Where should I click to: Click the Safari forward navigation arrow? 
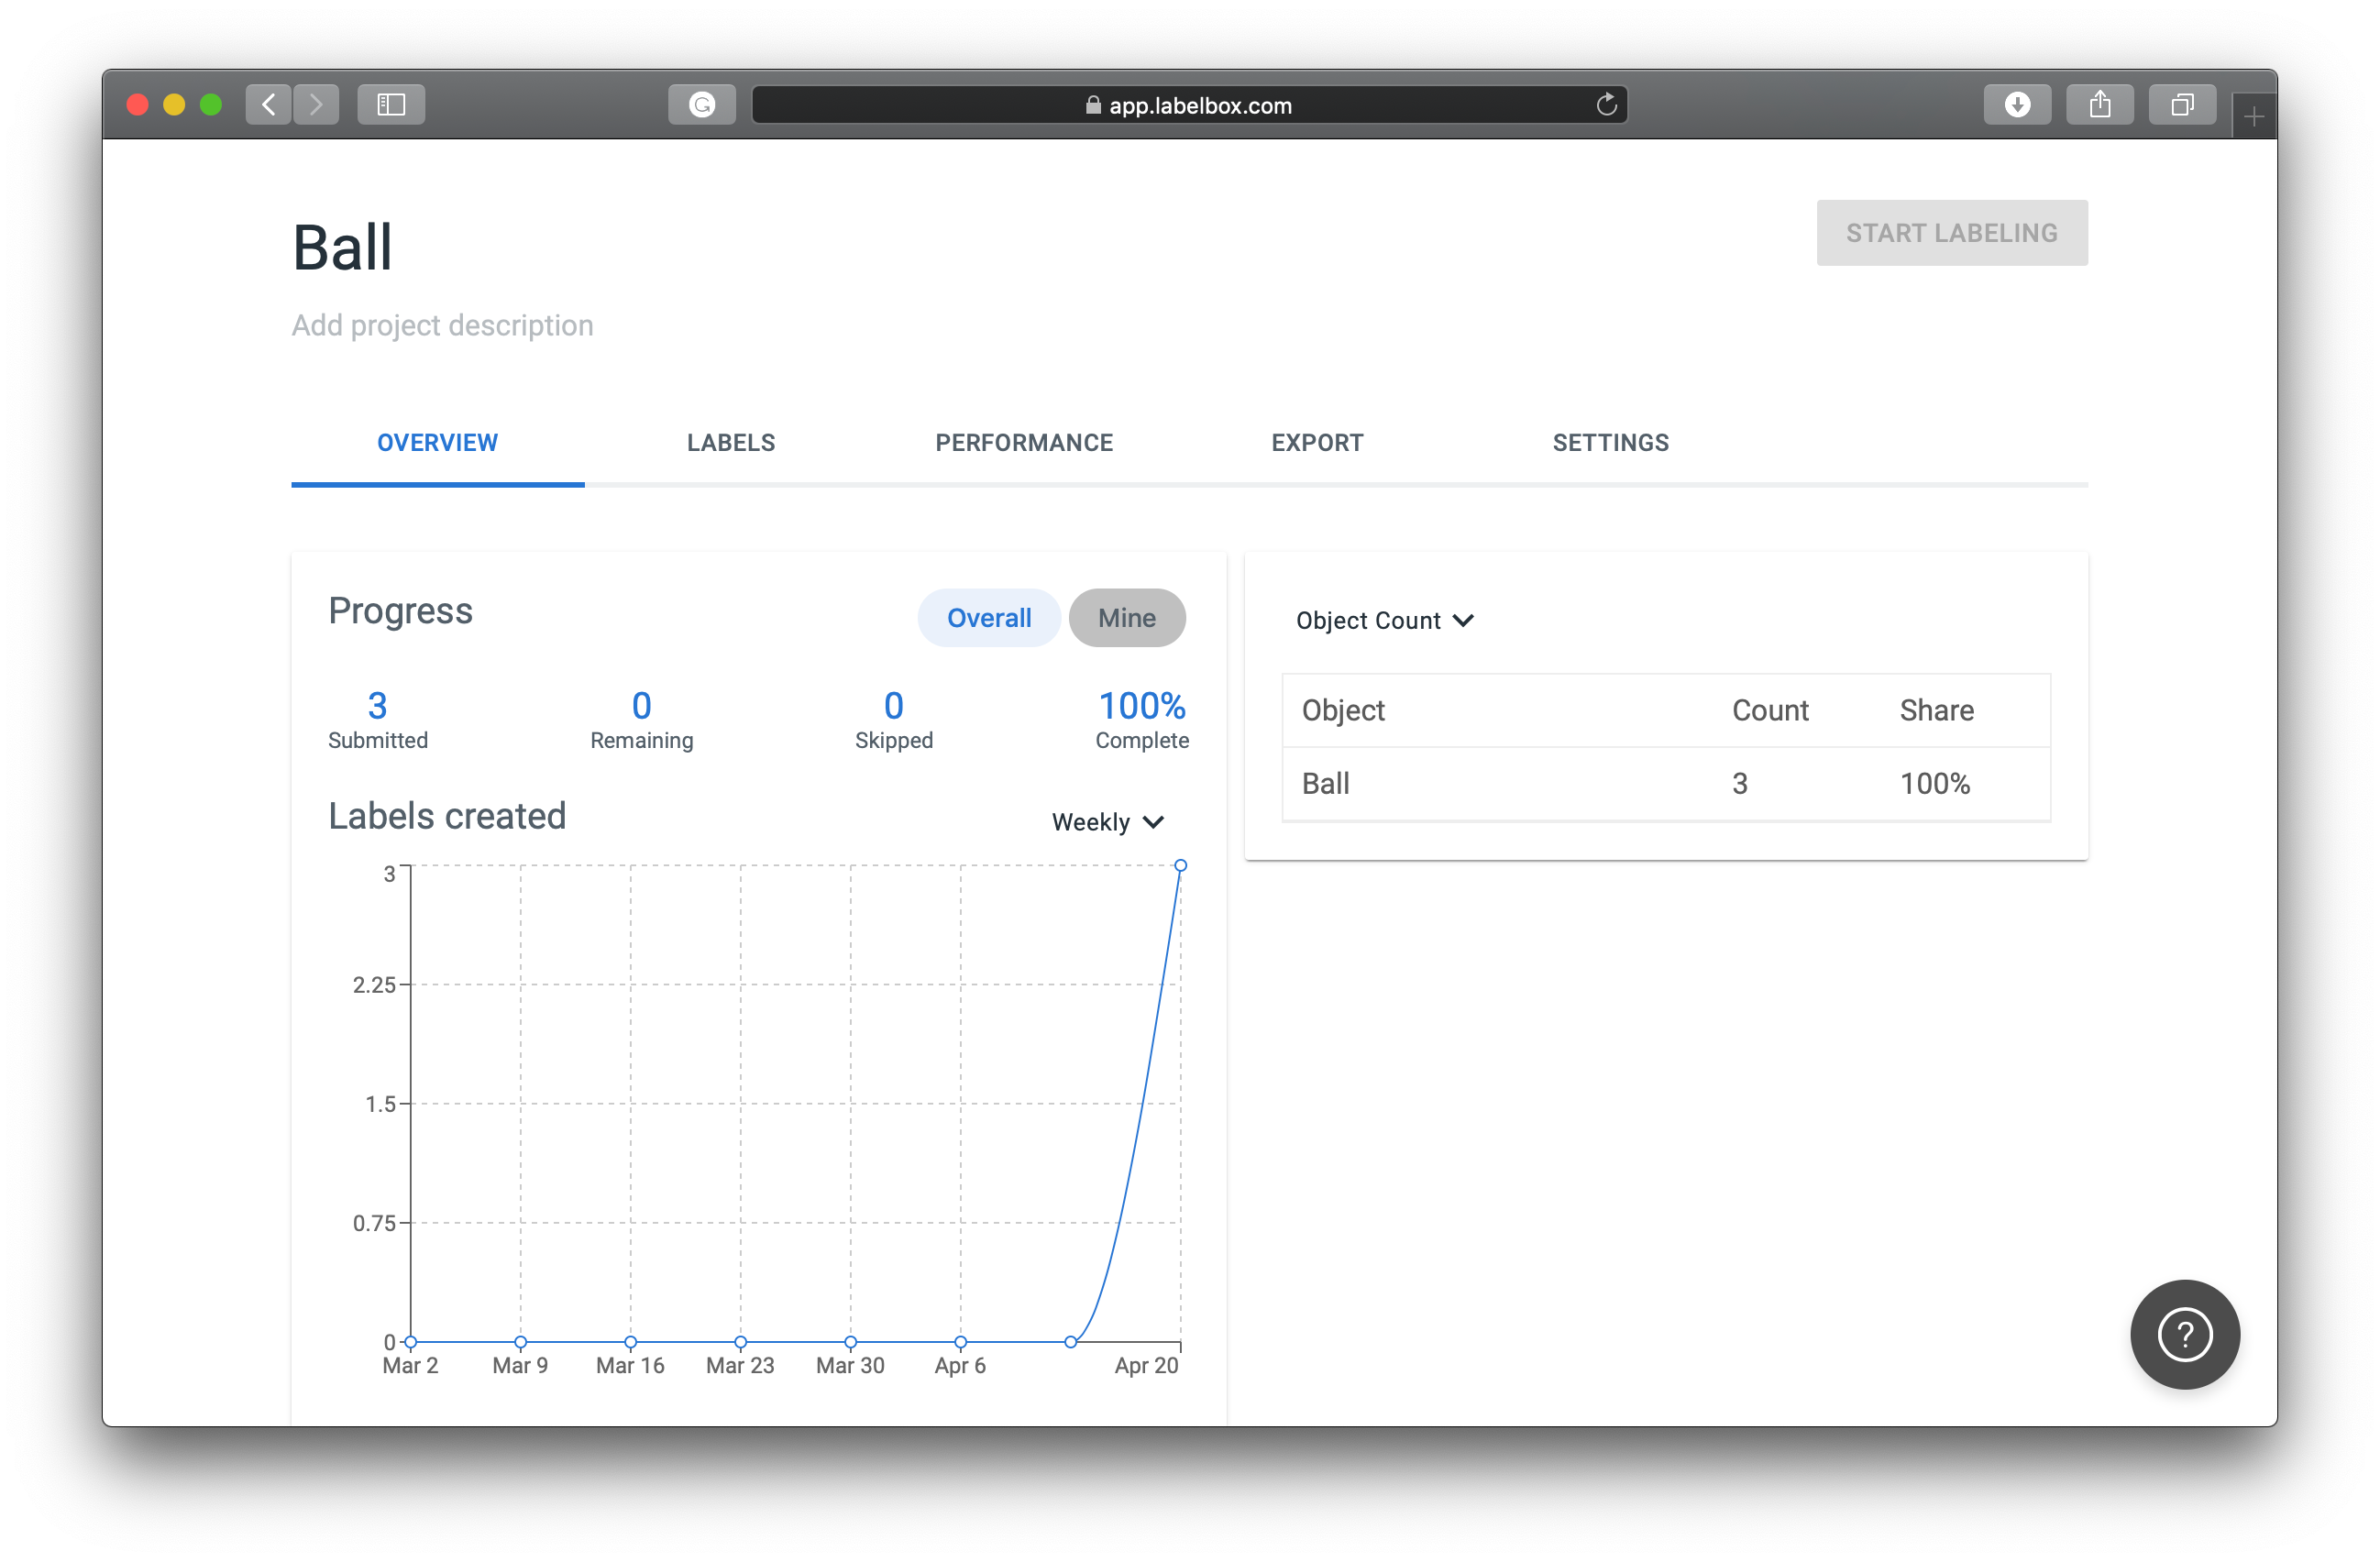[316, 104]
